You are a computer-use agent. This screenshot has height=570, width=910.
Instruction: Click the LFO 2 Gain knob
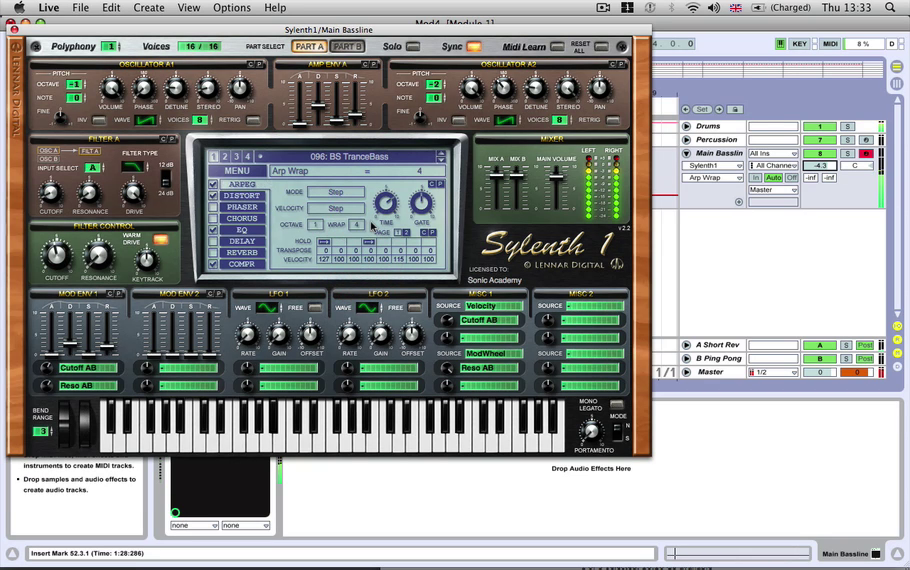(x=380, y=335)
